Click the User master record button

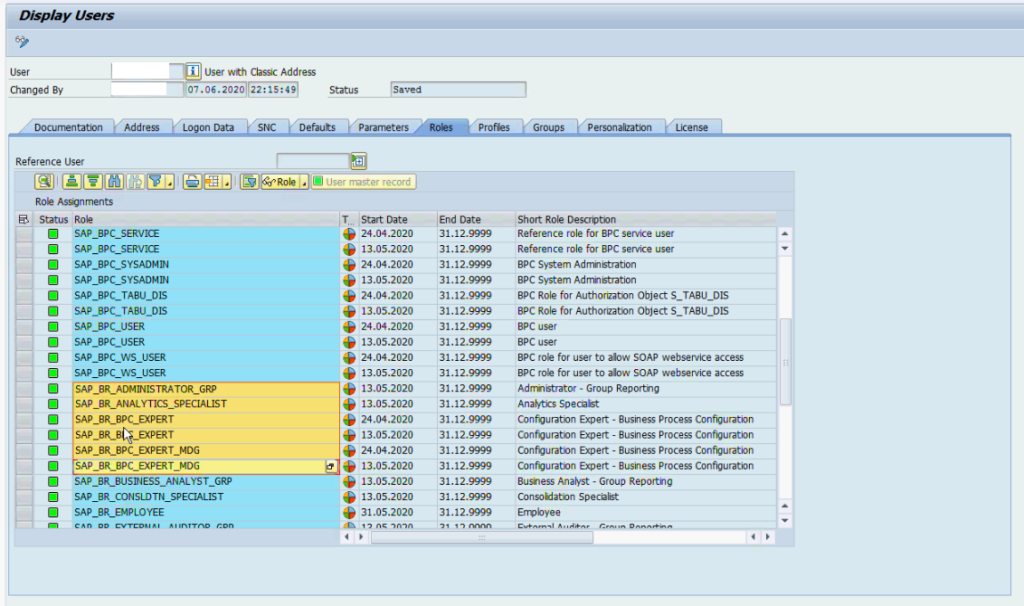363,182
